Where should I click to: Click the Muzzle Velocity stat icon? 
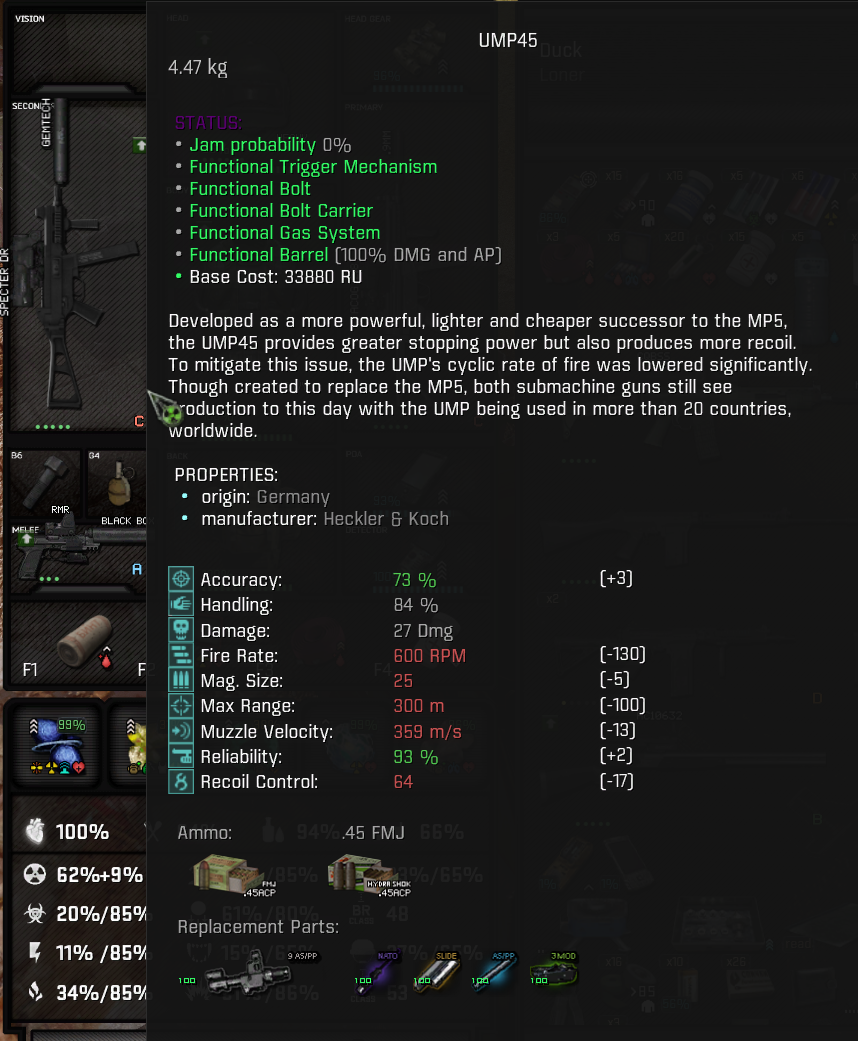coord(181,731)
